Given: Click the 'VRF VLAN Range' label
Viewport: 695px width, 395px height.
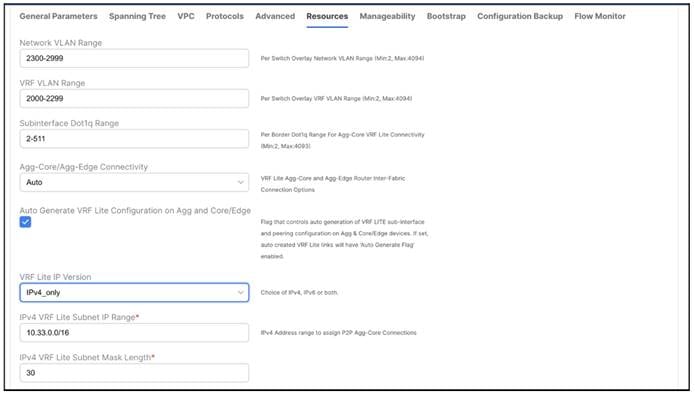Looking at the screenshot, I should tap(52, 83).
